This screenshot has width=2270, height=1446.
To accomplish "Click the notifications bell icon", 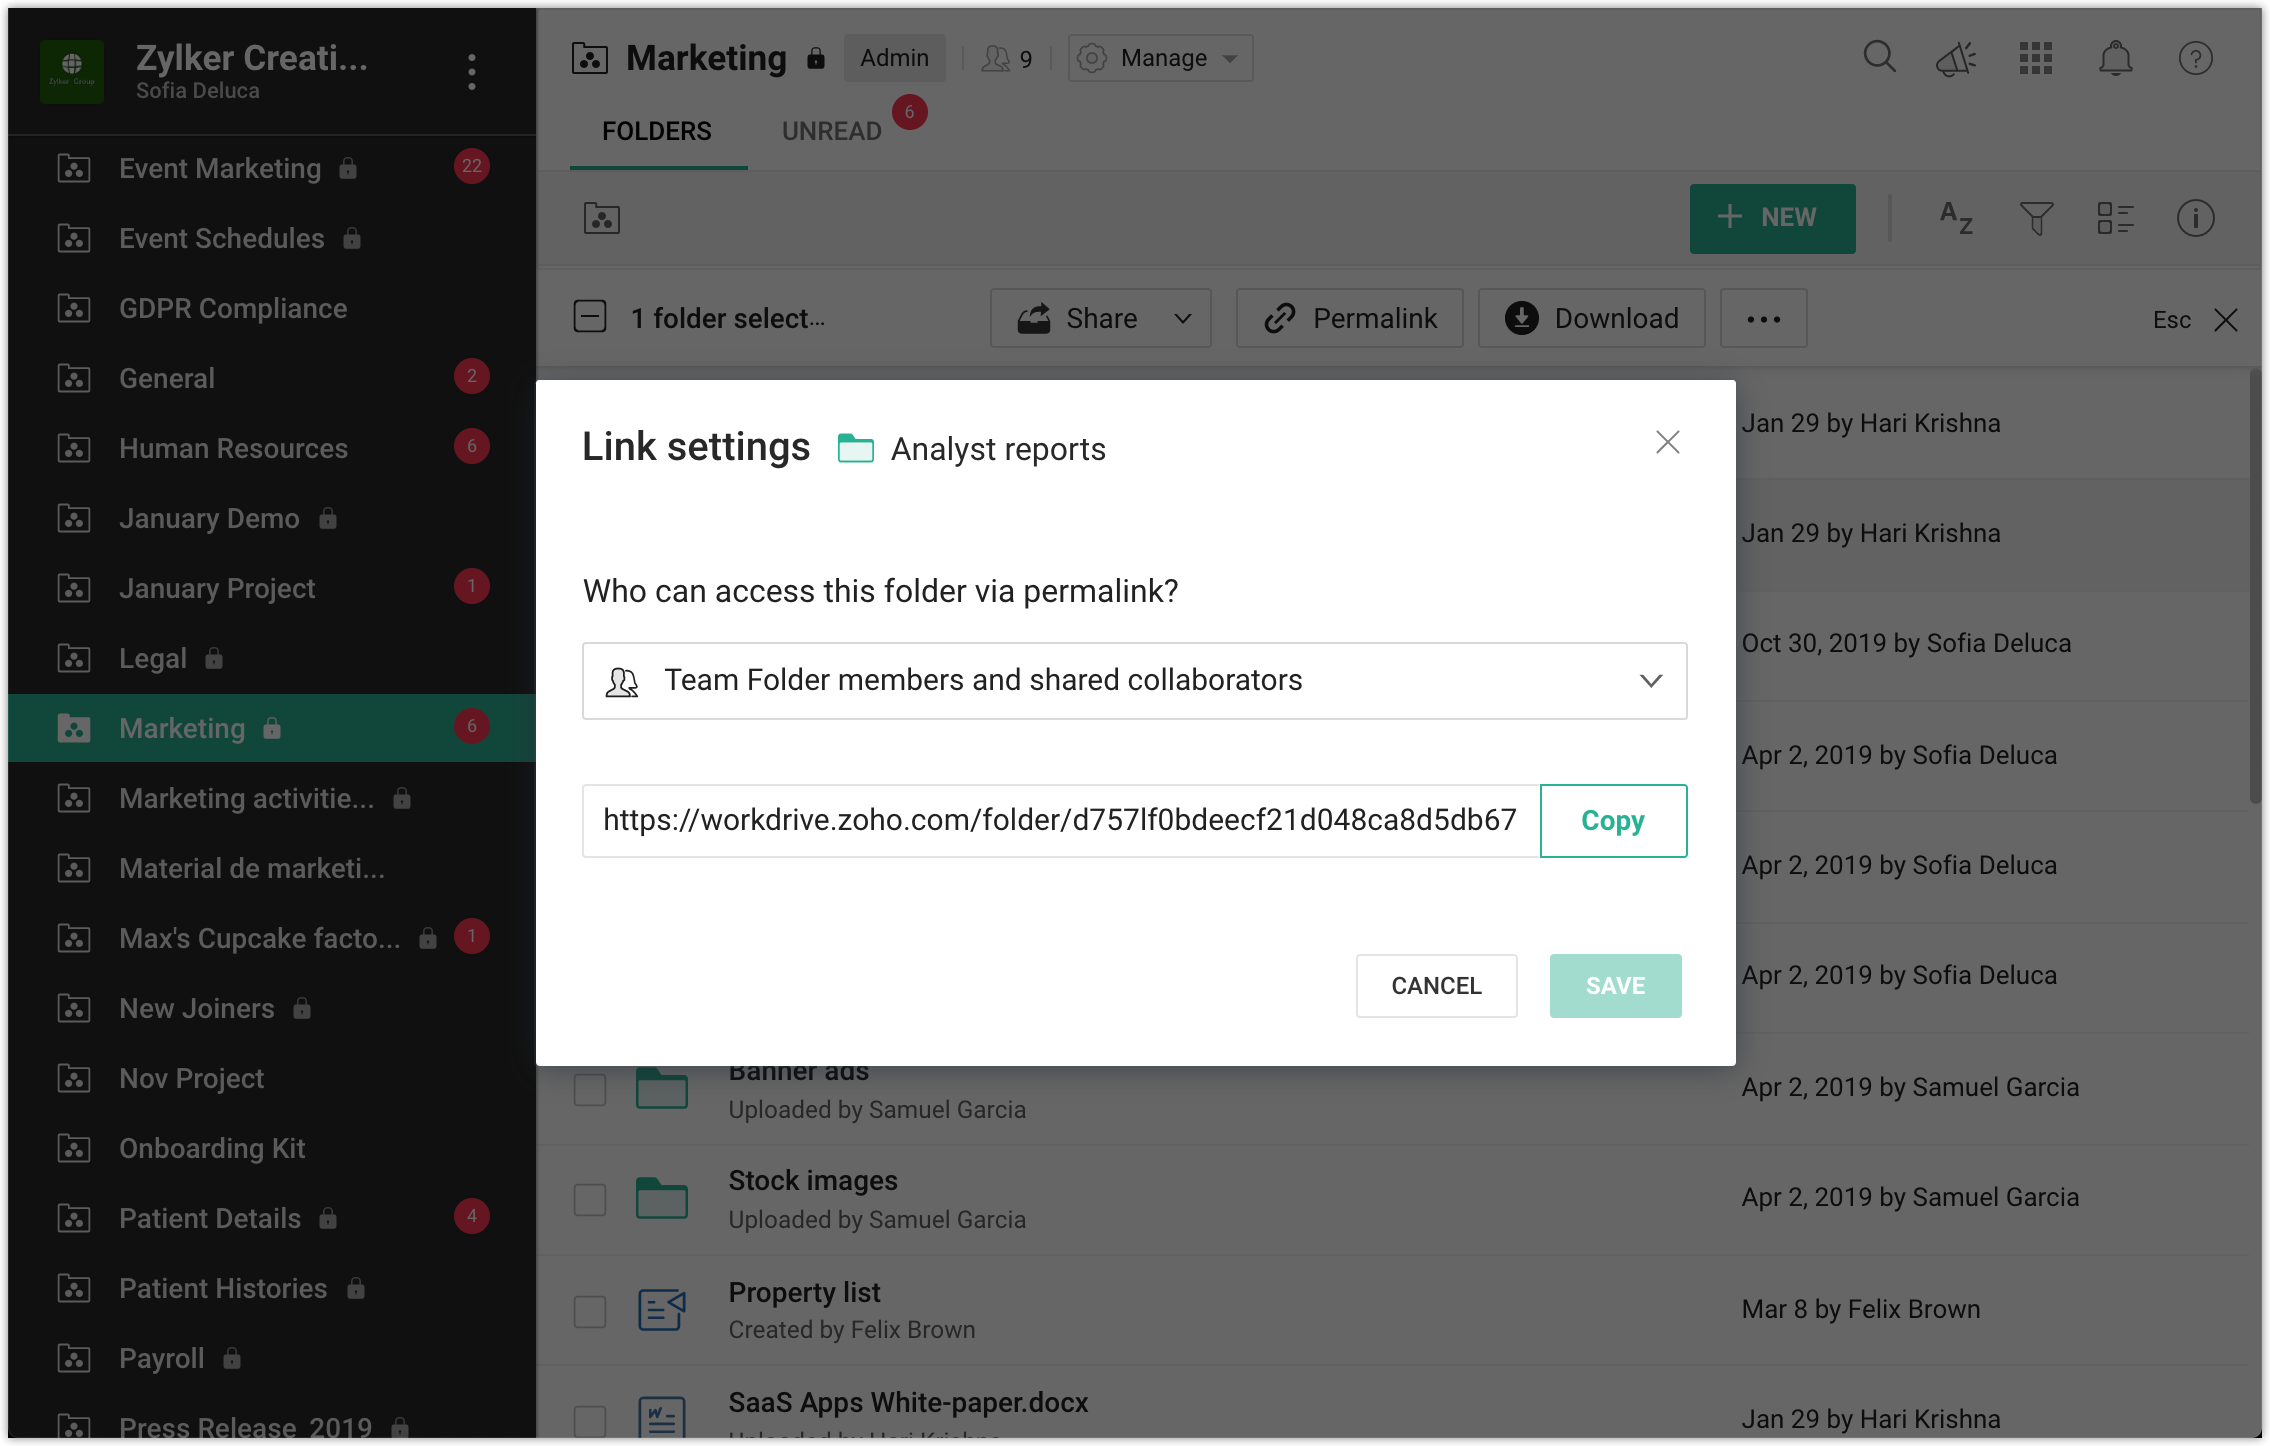I will click(2115, 58).
